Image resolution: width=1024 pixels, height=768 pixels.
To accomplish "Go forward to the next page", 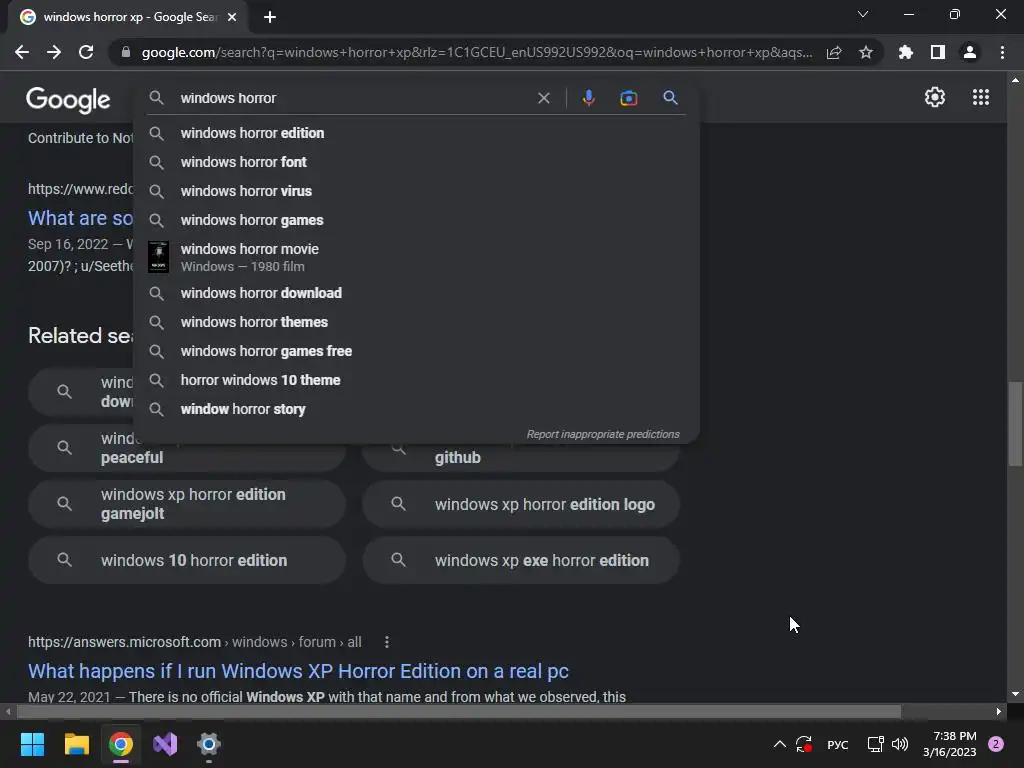I will click(54, 52).
